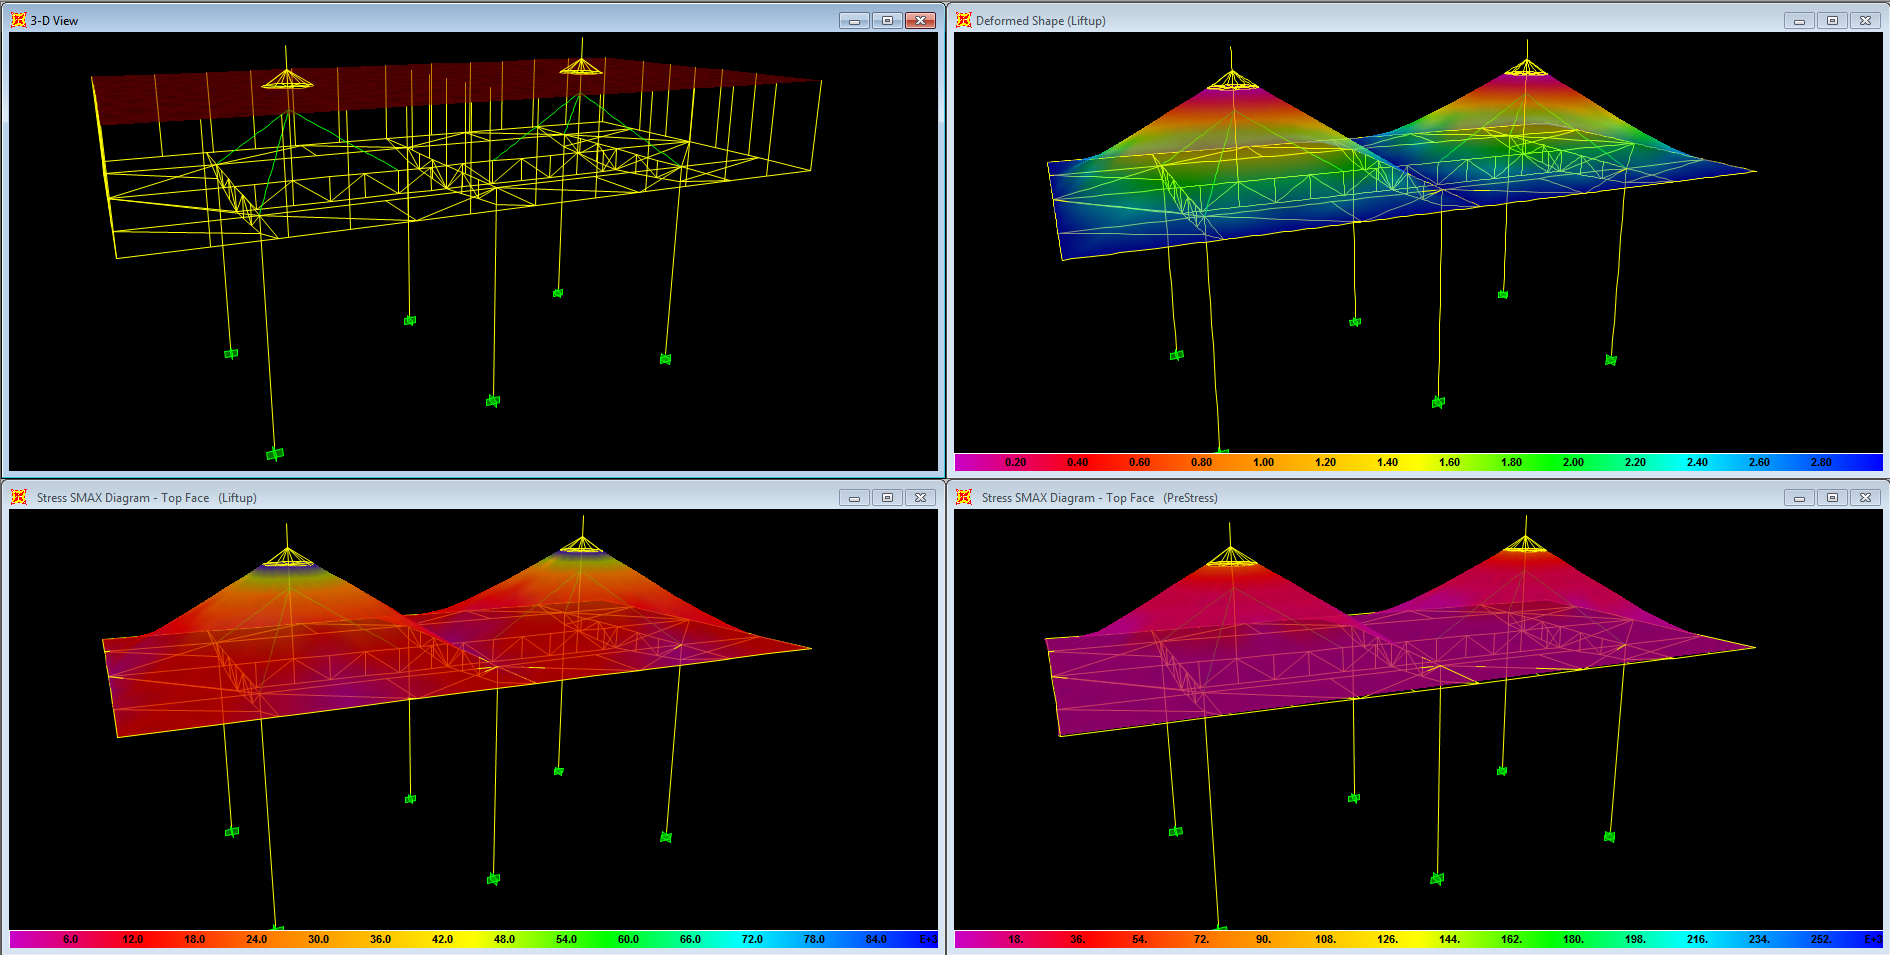
Task: Click the Stress SMAX (Liftup) window icon
Action: click(x=18, y=497)
